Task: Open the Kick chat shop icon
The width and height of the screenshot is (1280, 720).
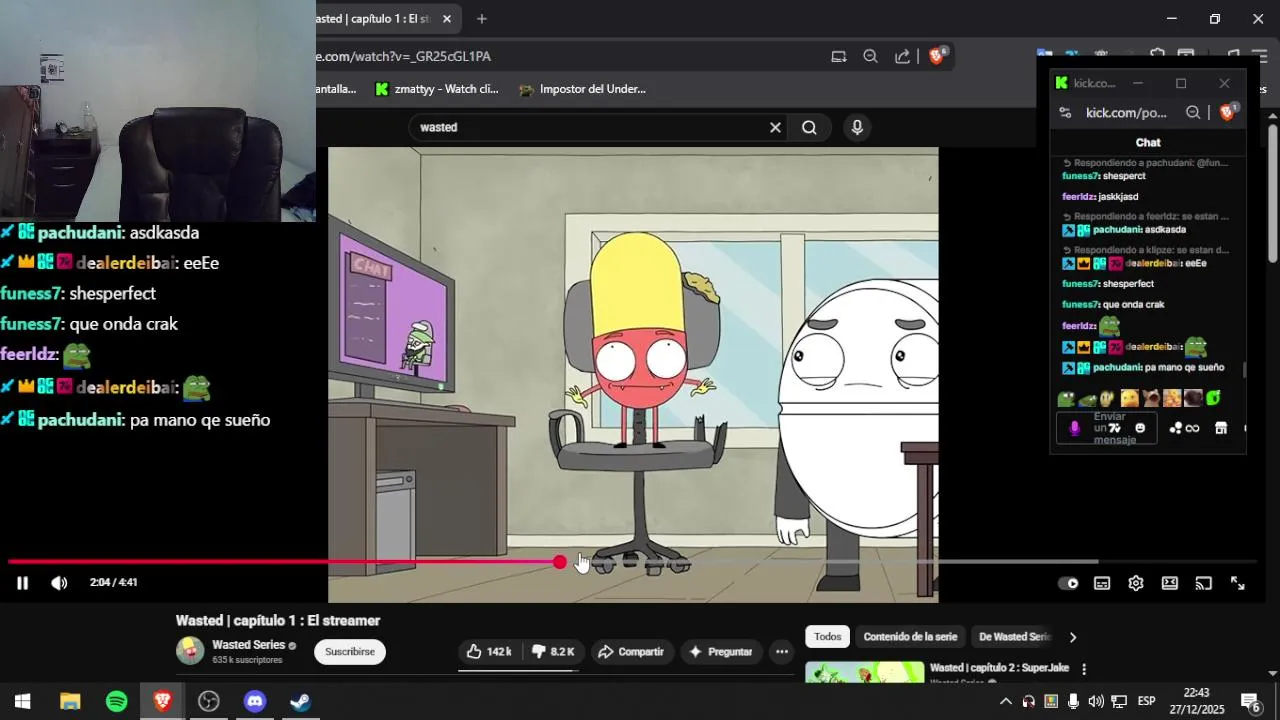Action: click(1221, 428)
